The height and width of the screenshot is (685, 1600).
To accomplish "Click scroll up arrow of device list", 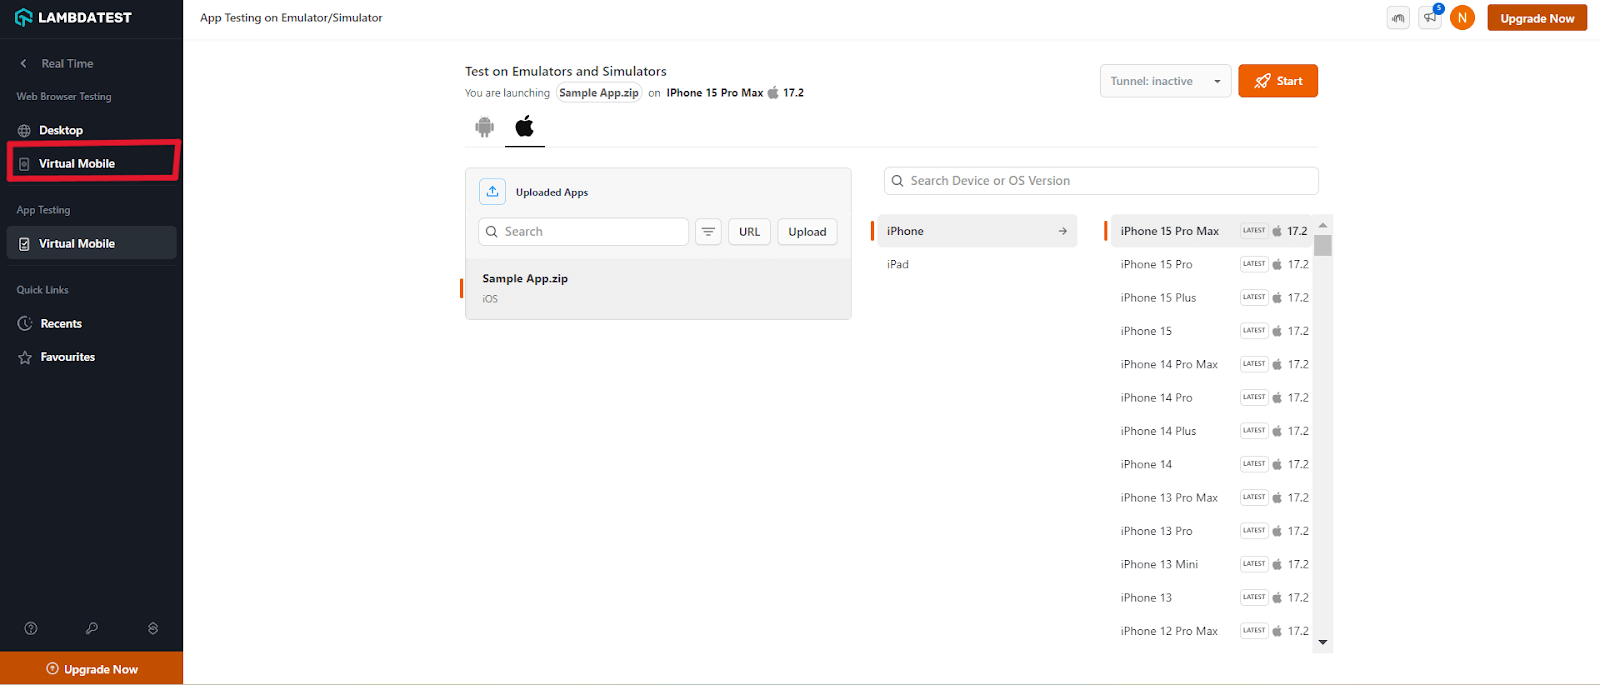I will tap(1323, 225).
